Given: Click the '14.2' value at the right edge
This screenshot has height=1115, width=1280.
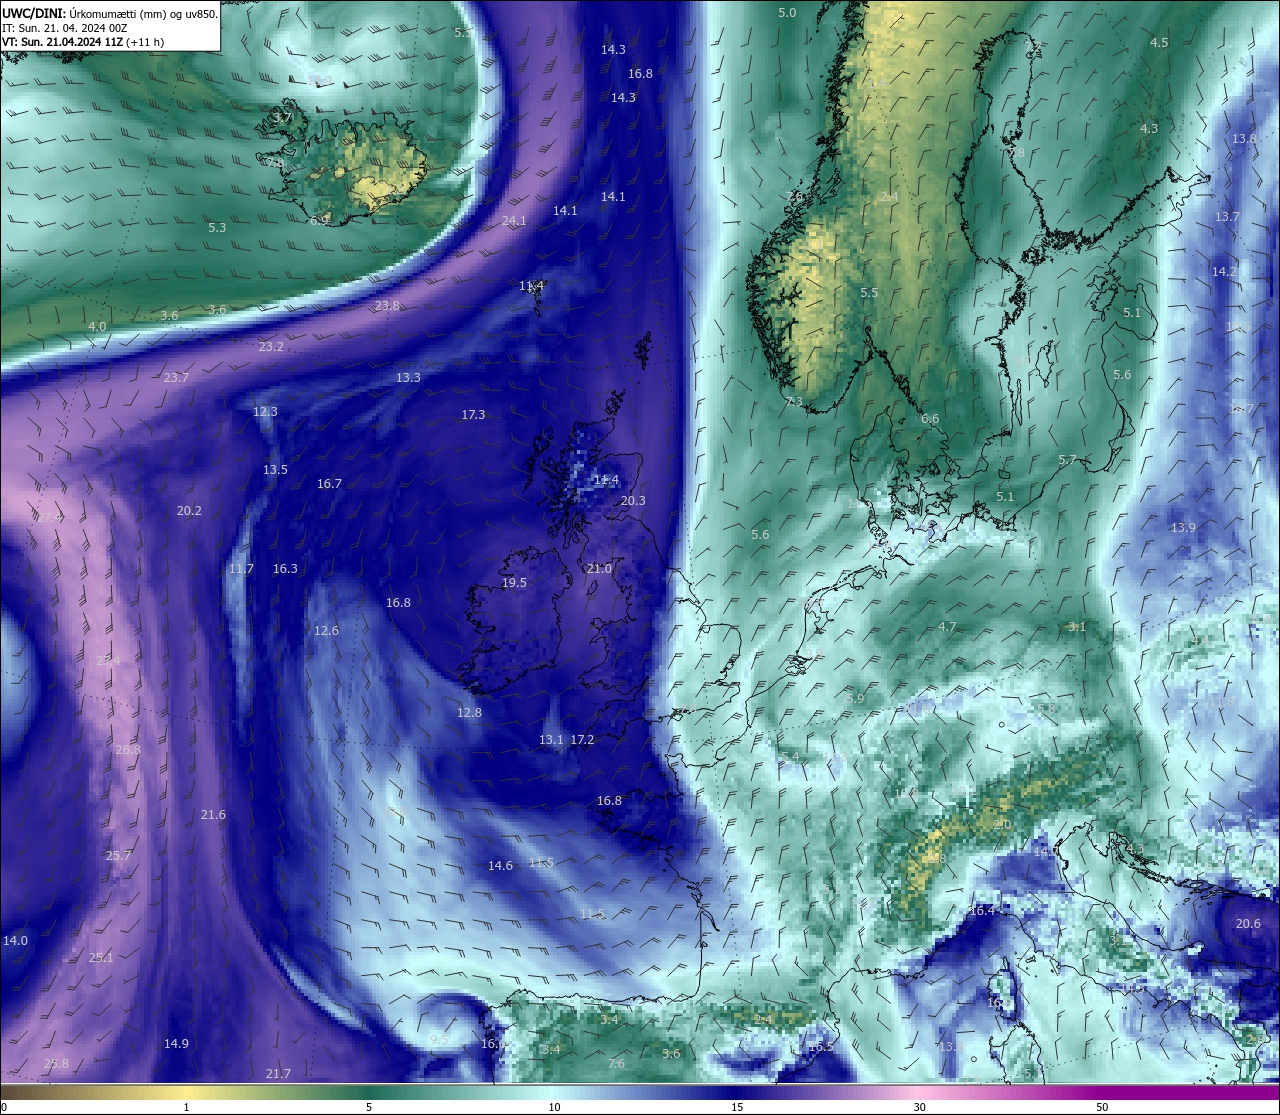Looking at the screenshot, I should (x=1224, y=272).
